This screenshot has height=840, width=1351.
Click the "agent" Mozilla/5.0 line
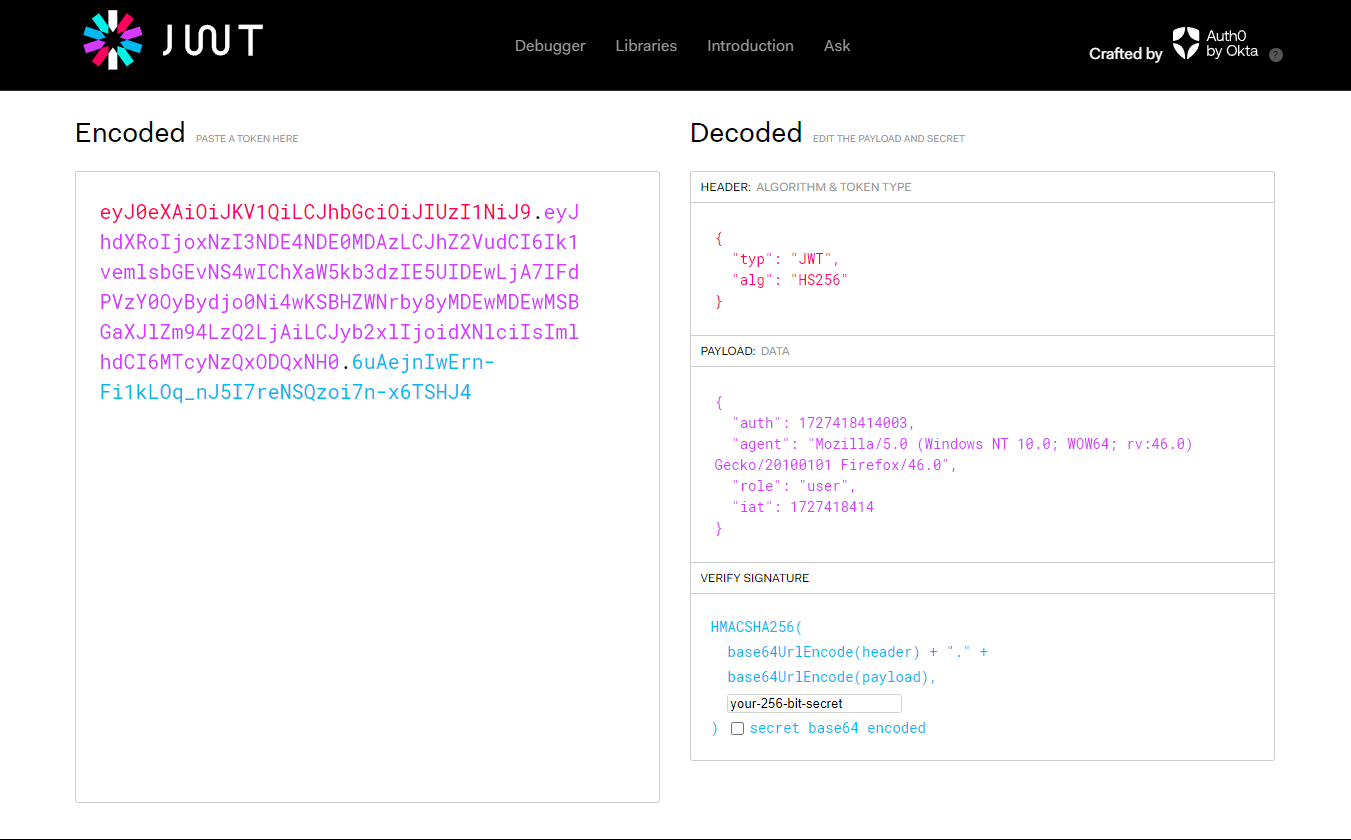962,444
